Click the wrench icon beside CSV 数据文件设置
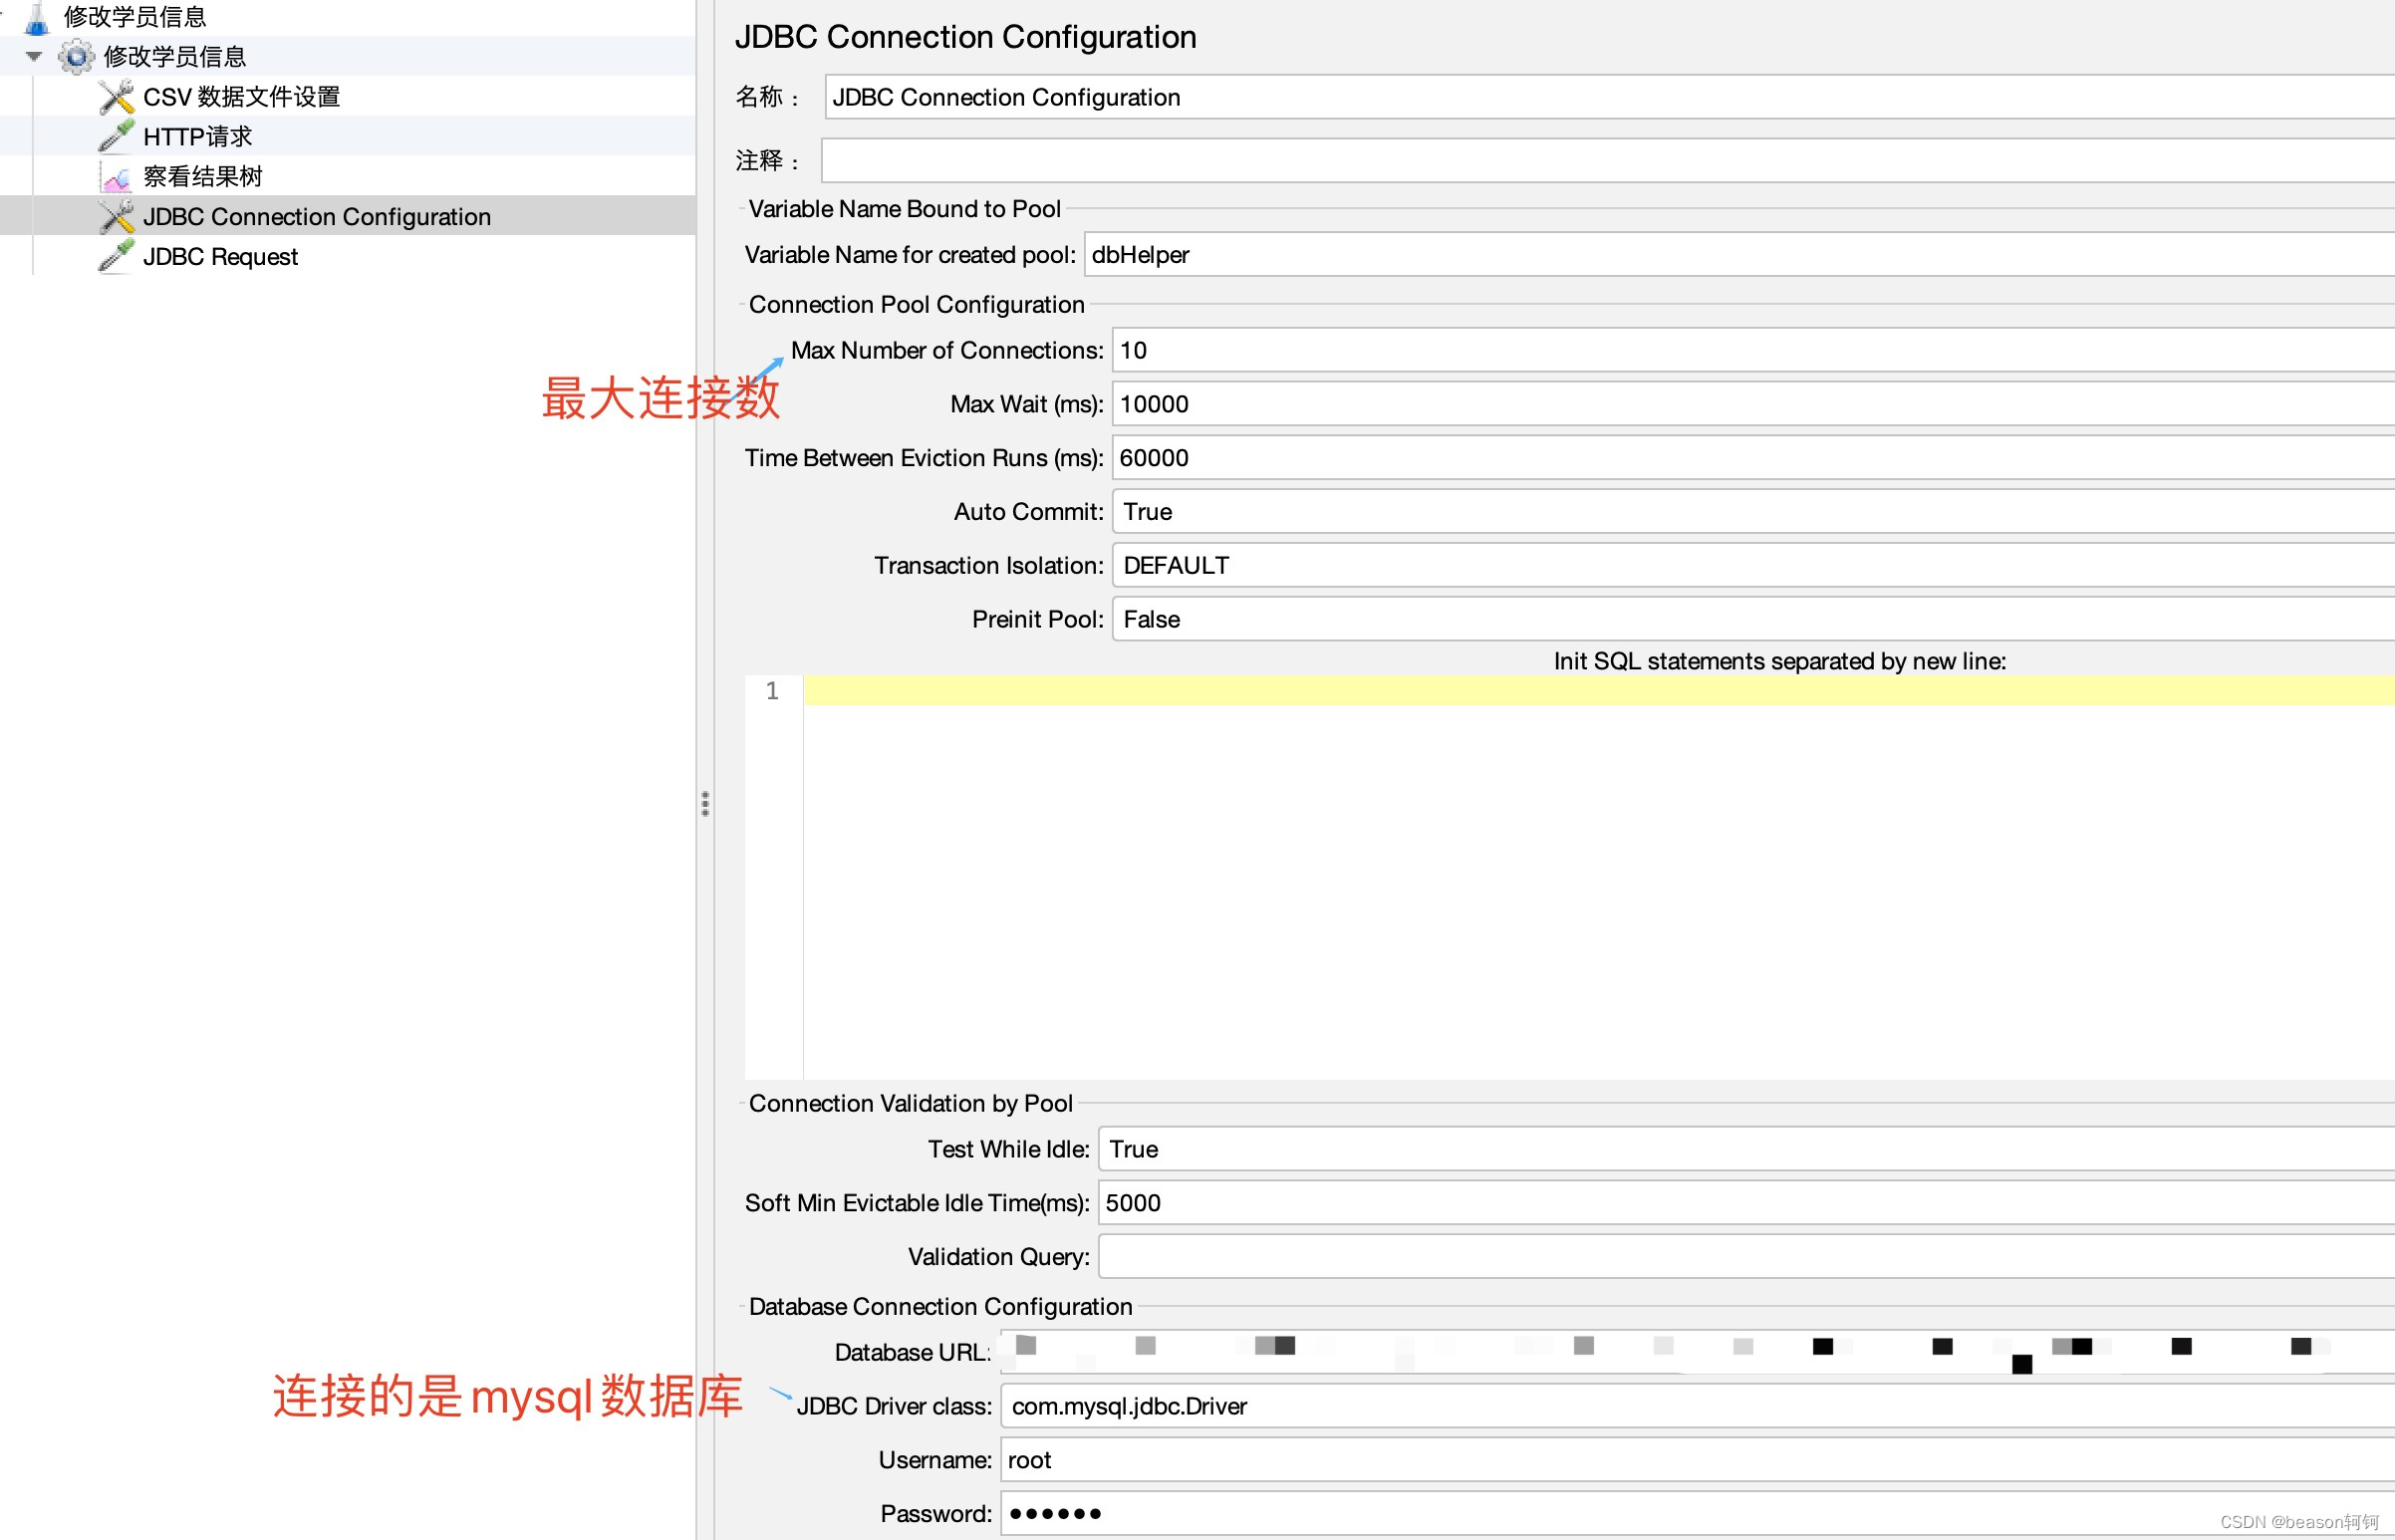 pos(115,96)
